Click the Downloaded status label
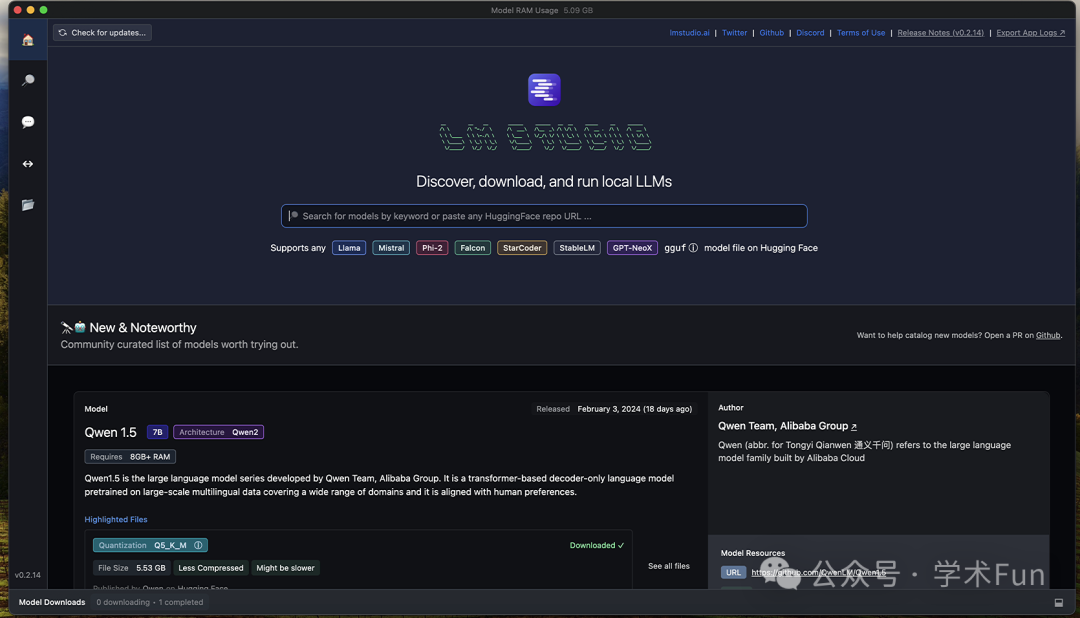This screenshot has height=618, width=1080. [596, 545]
